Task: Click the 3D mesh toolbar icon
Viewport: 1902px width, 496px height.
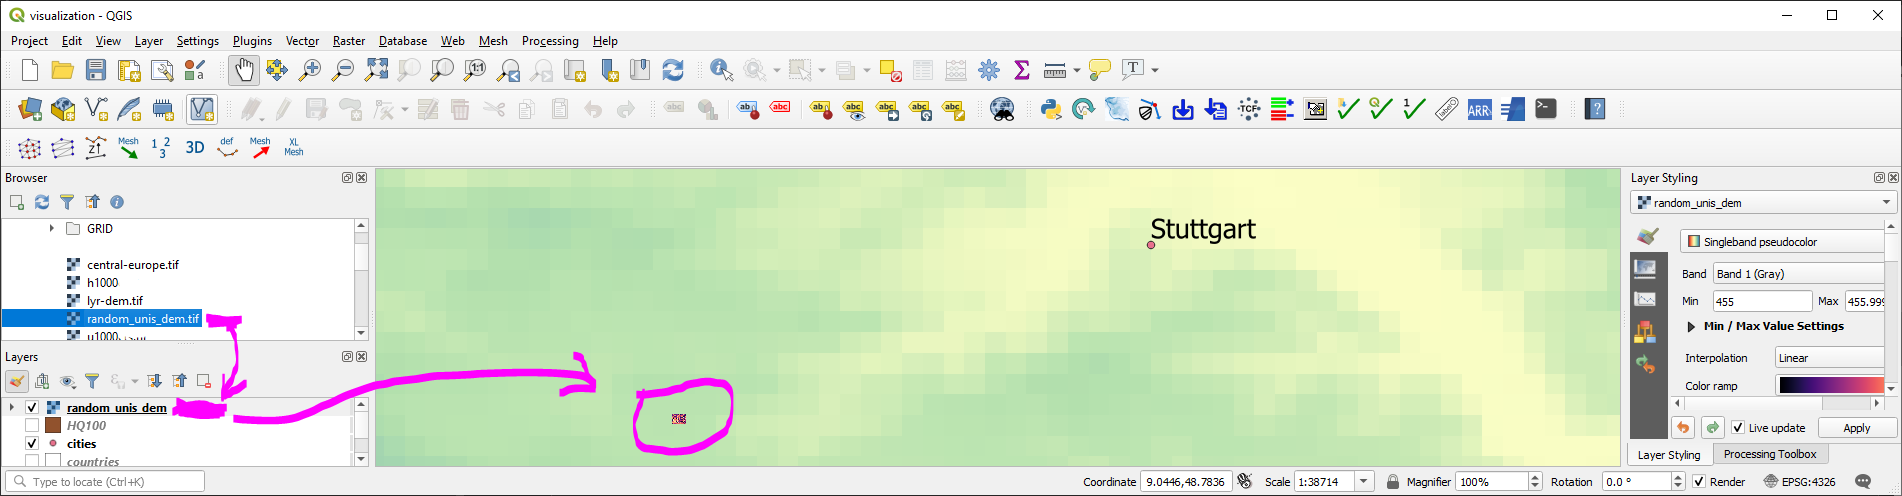Action: (194, 148)
